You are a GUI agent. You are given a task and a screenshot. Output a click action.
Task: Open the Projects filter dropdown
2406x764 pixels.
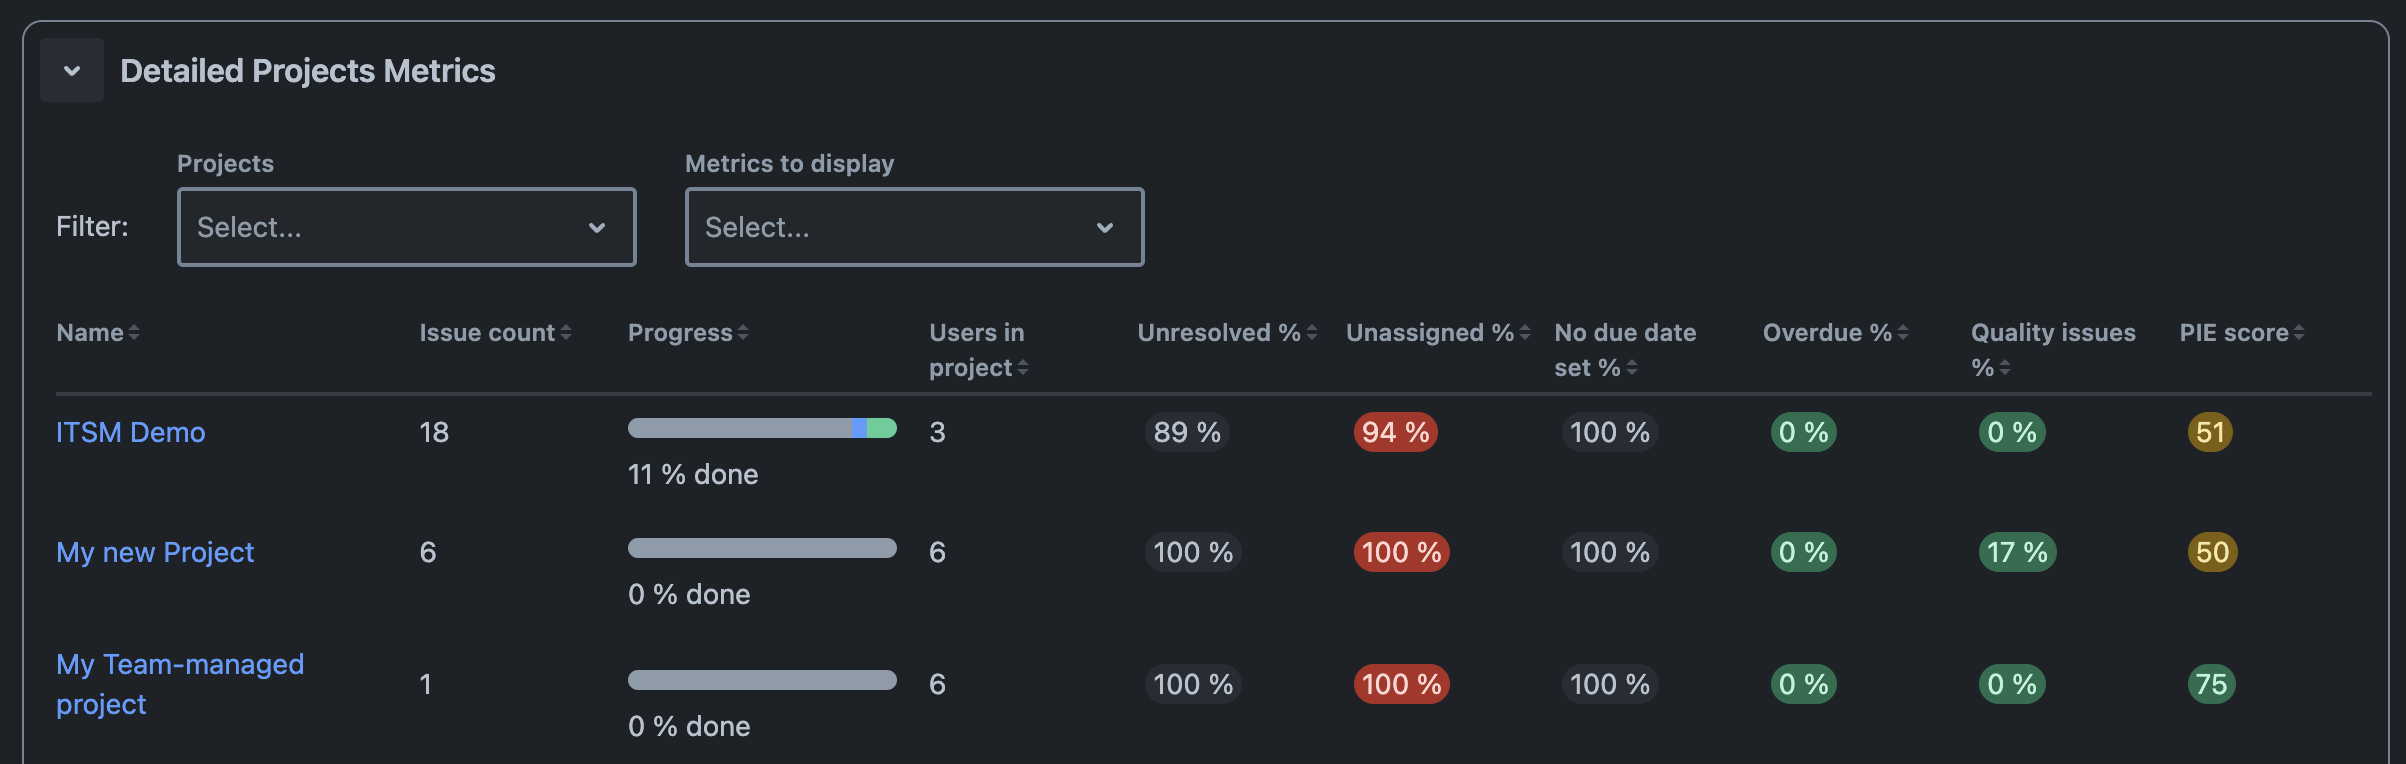[x=406, y=227]
